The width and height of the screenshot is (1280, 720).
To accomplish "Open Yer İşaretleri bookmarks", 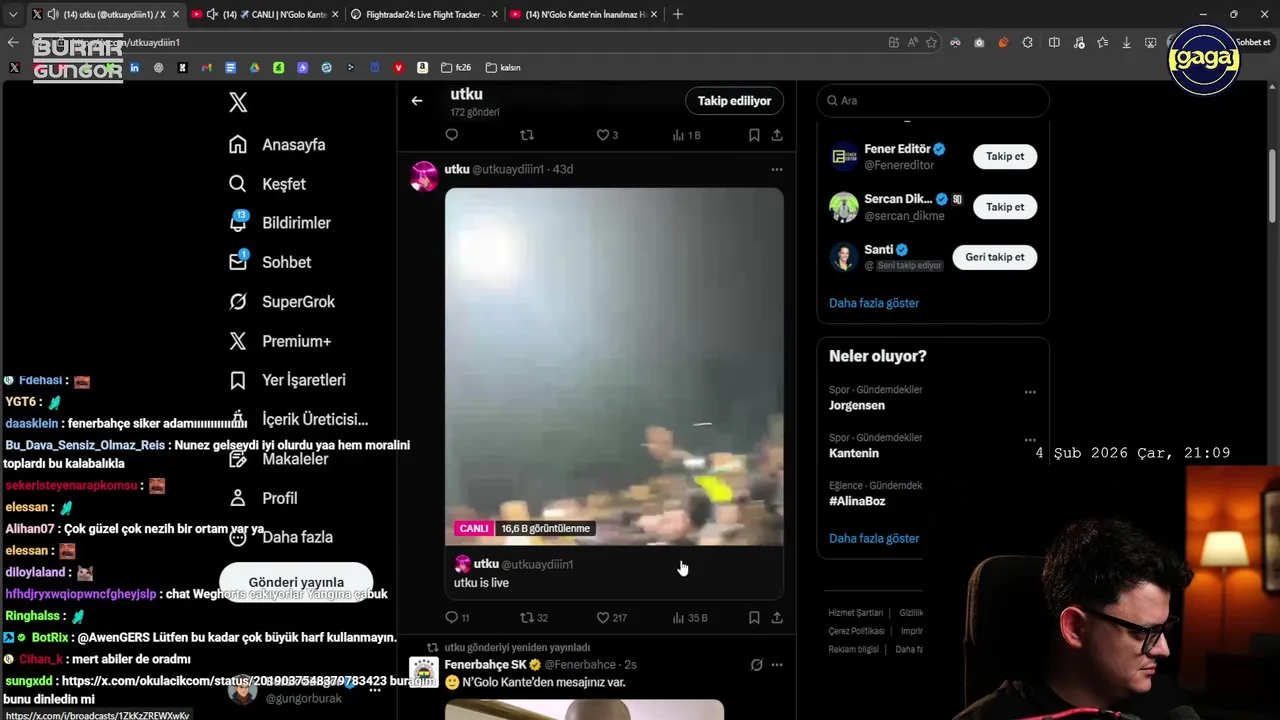I will point(287,380).
